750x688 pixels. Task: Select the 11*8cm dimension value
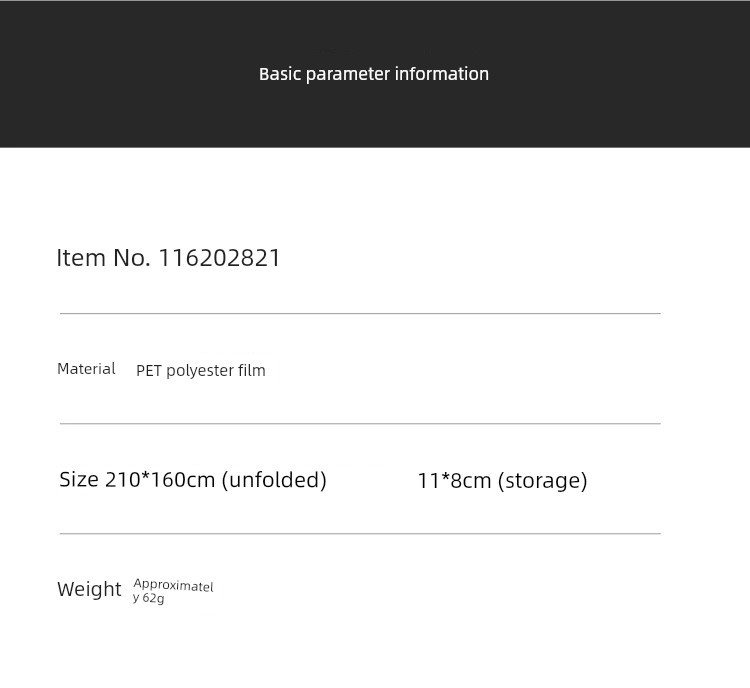point(454,481)
